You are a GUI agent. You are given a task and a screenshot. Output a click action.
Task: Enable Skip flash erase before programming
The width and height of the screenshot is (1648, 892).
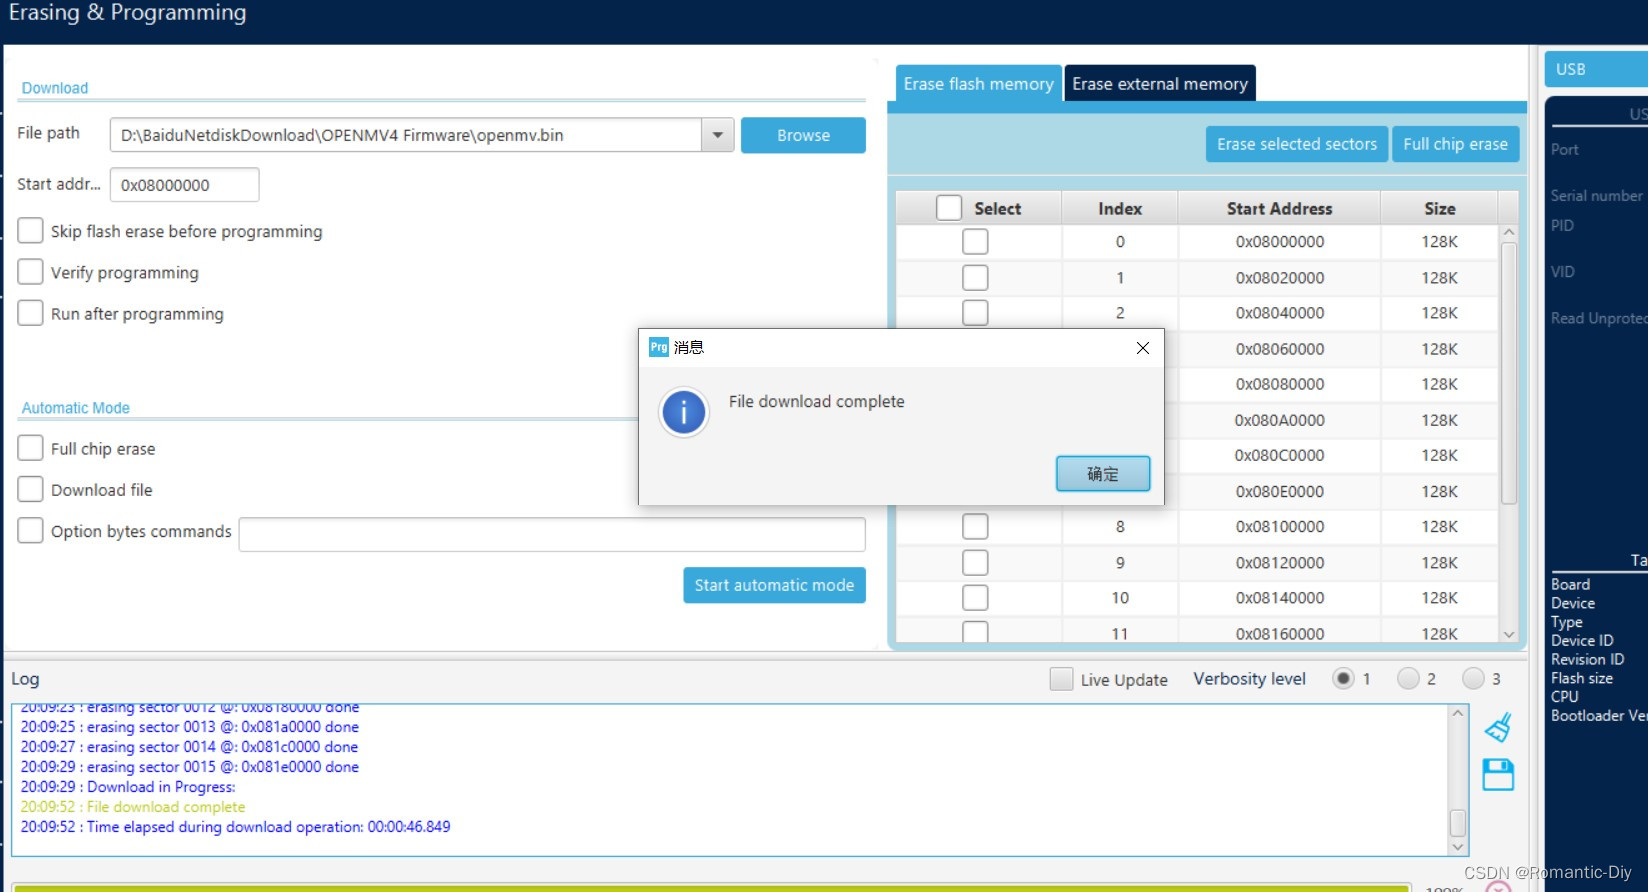31,231
